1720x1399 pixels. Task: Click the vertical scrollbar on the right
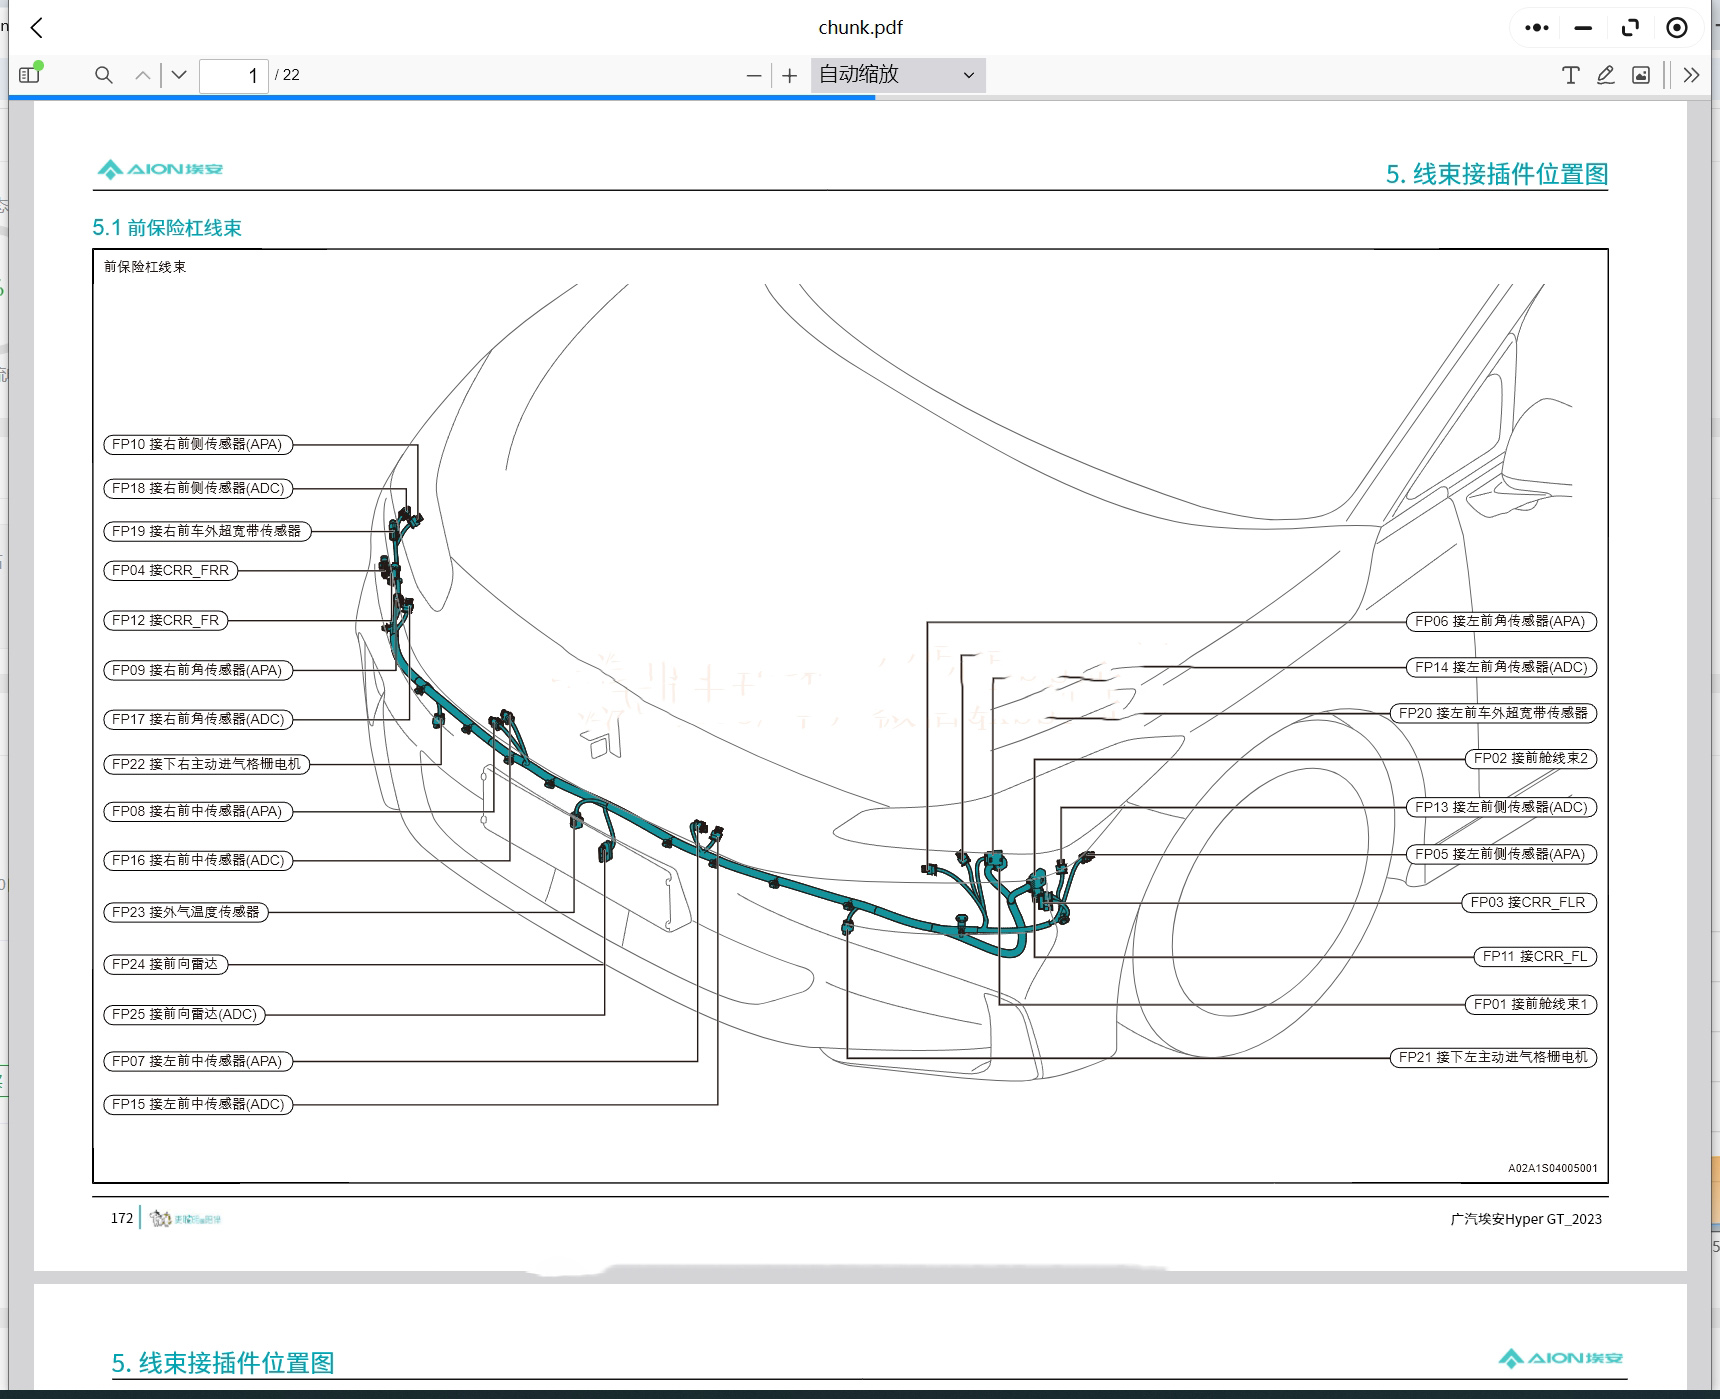click(1700, 600)
